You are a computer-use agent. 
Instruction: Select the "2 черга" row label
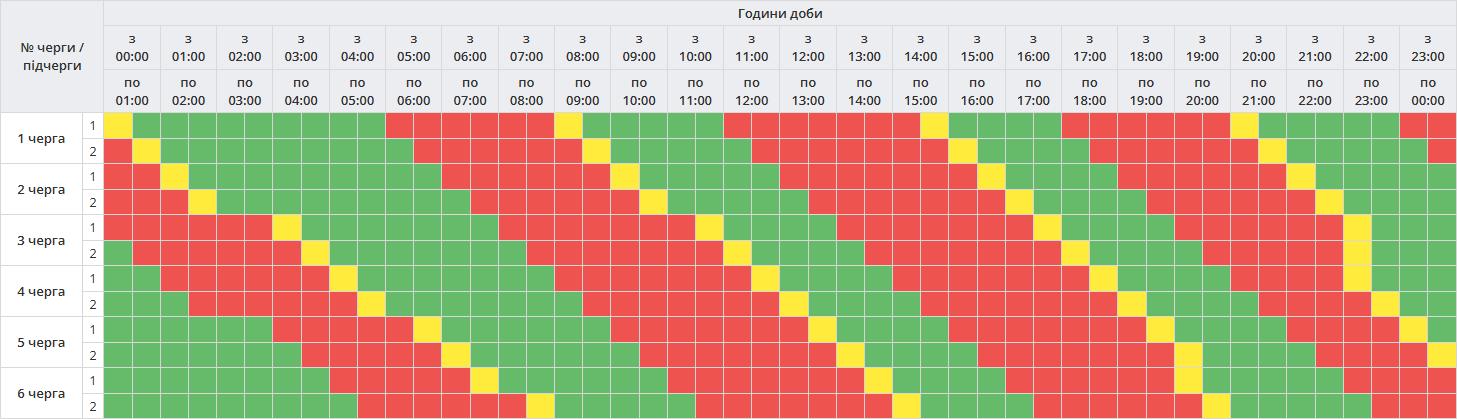(x=42, y=189)
